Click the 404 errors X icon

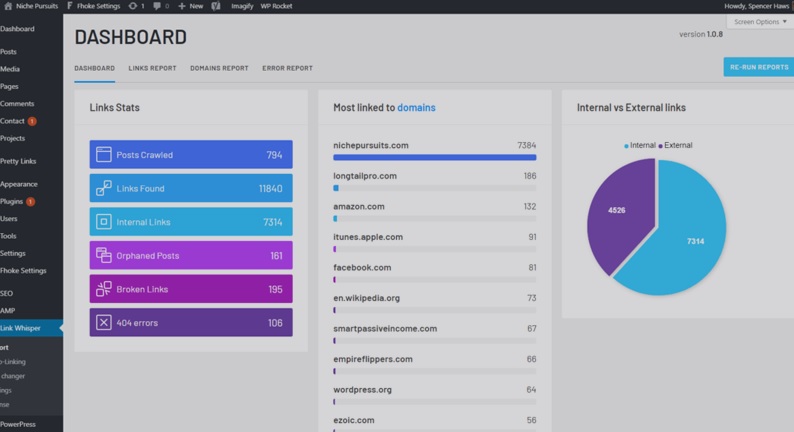pyautogui.click(x=104, y=323)
